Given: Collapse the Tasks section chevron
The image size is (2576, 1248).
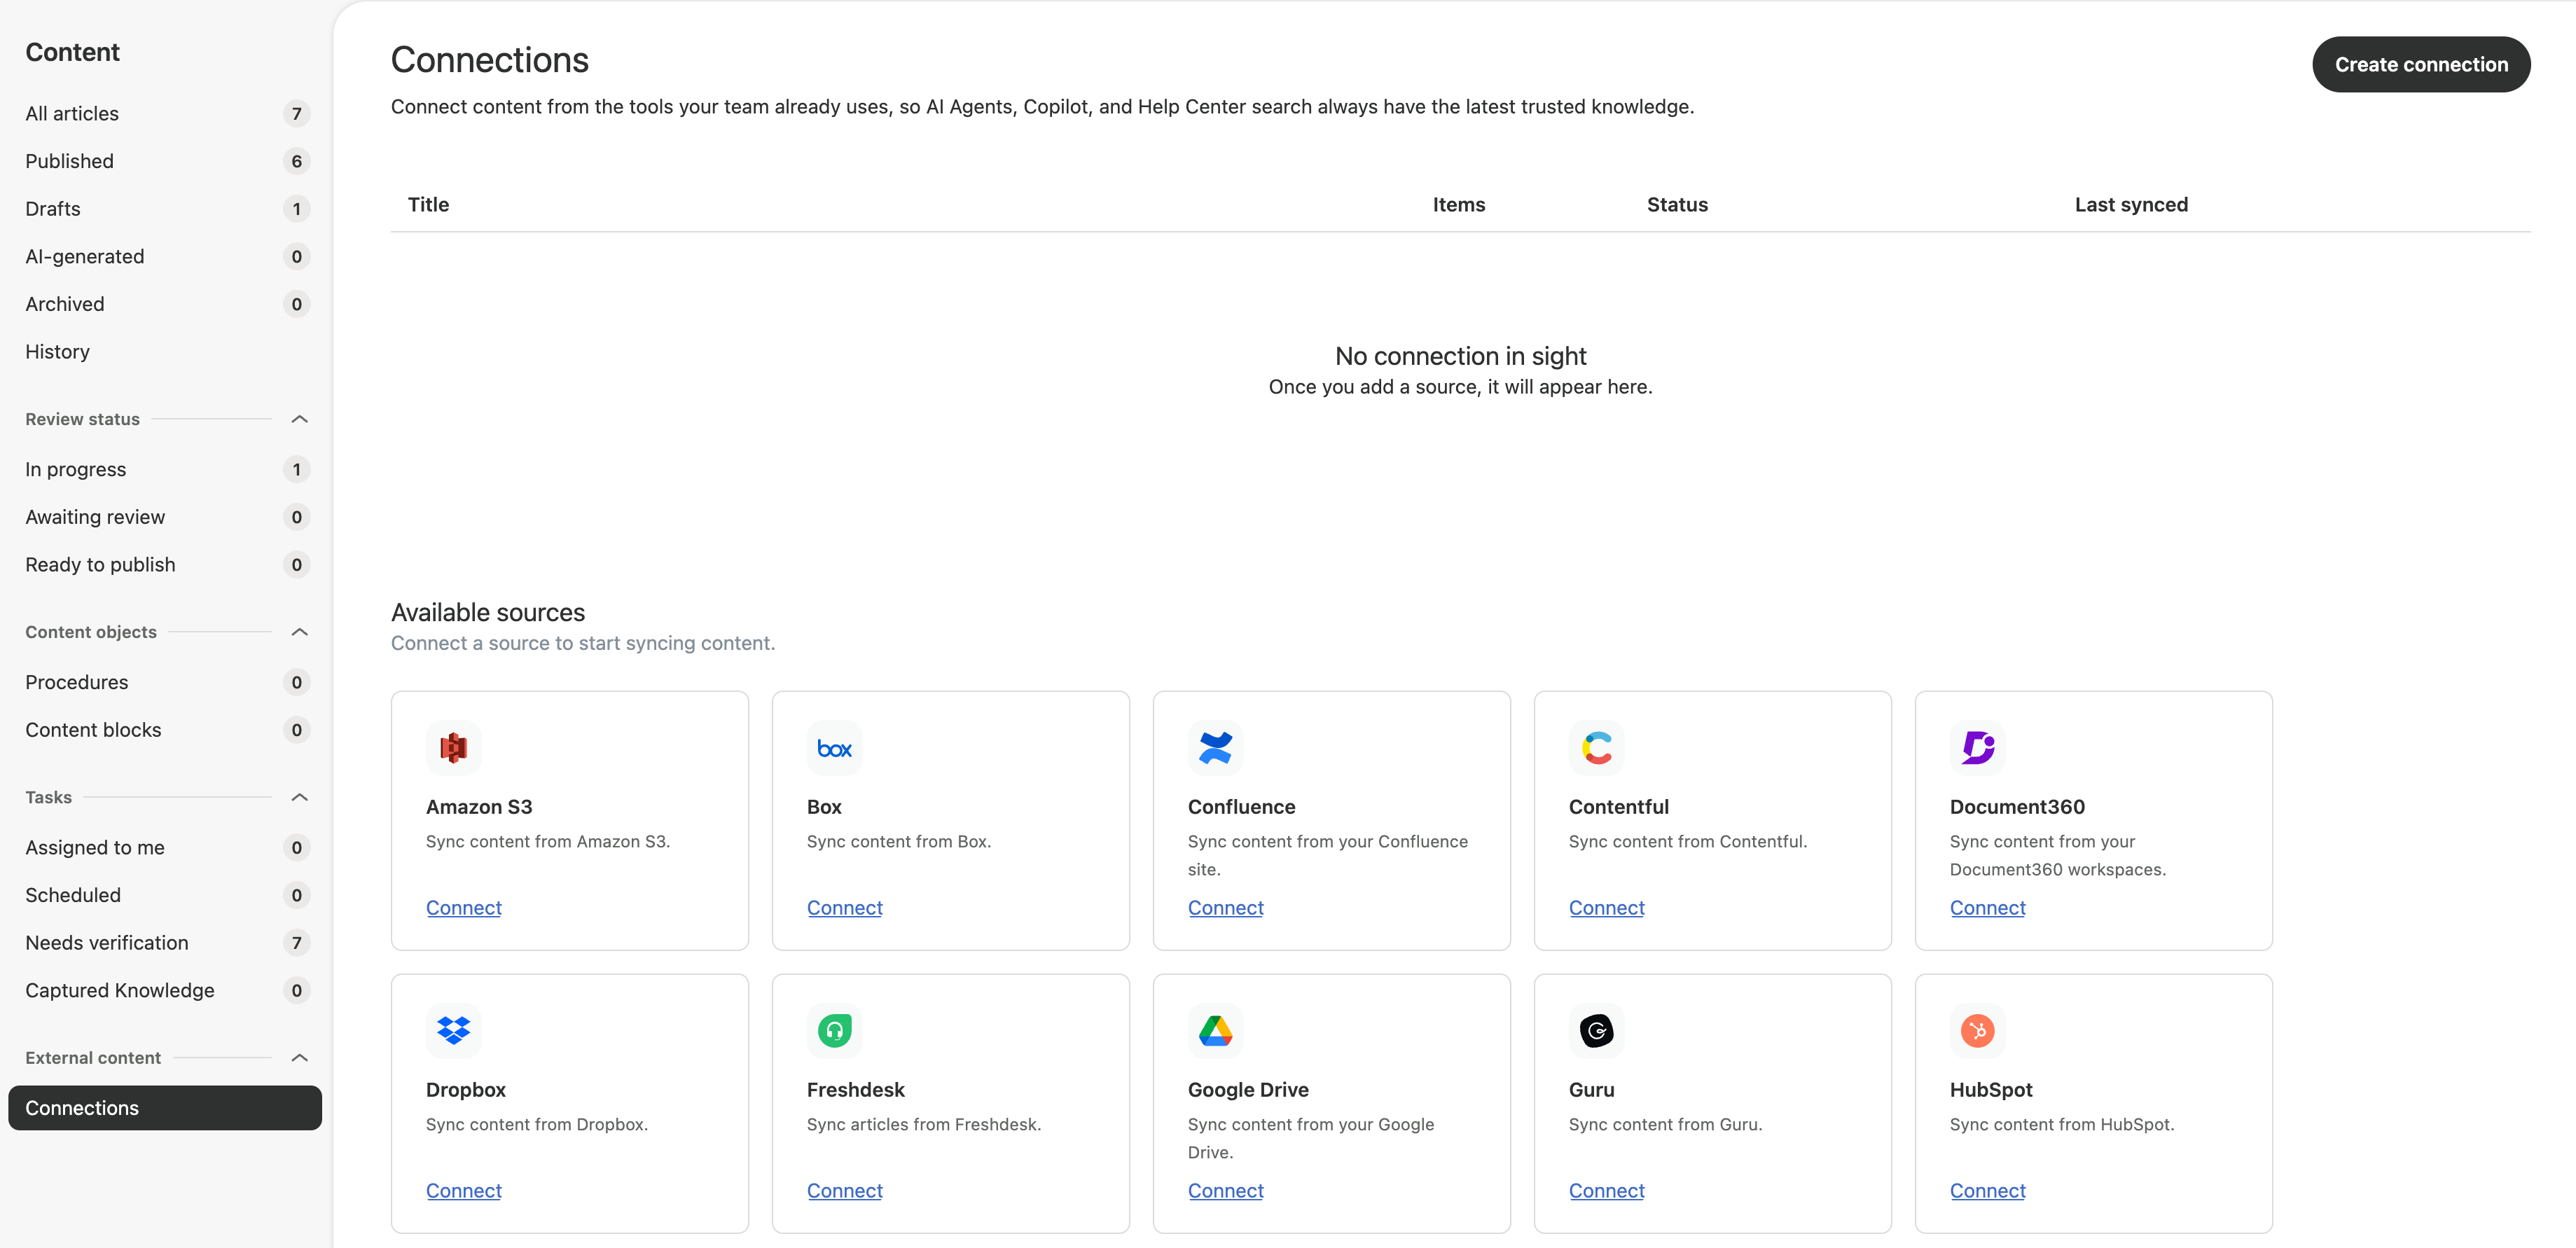Looking at the screenshot, I should click(x=299, y=797).
